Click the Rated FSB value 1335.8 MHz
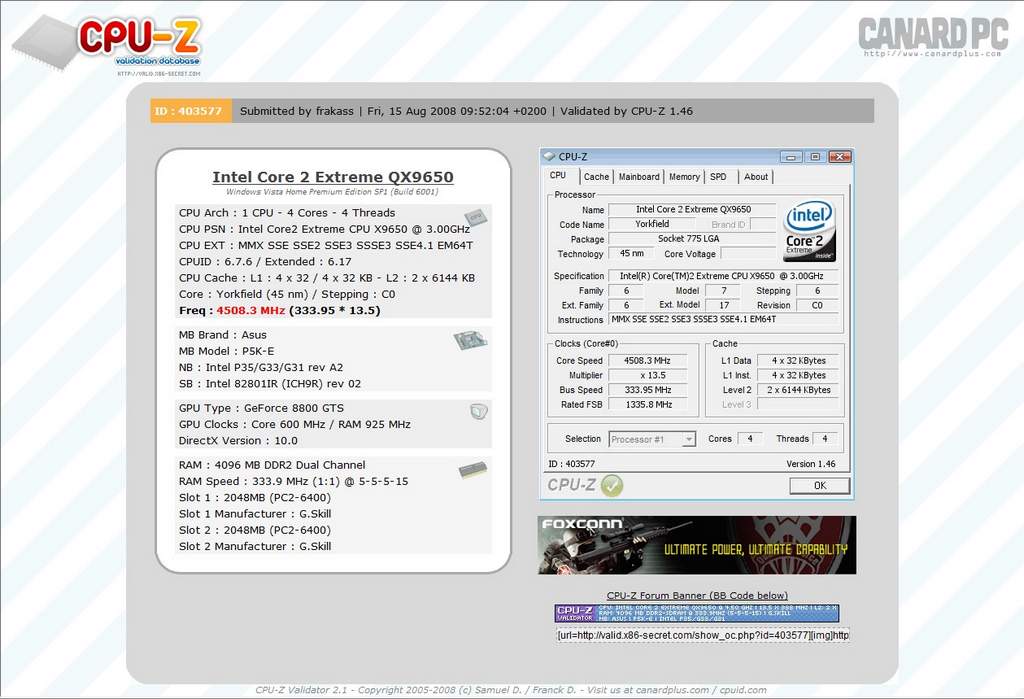Image resolution: width=1024 pixels, height=699 pixels. (x=647, y=404)
